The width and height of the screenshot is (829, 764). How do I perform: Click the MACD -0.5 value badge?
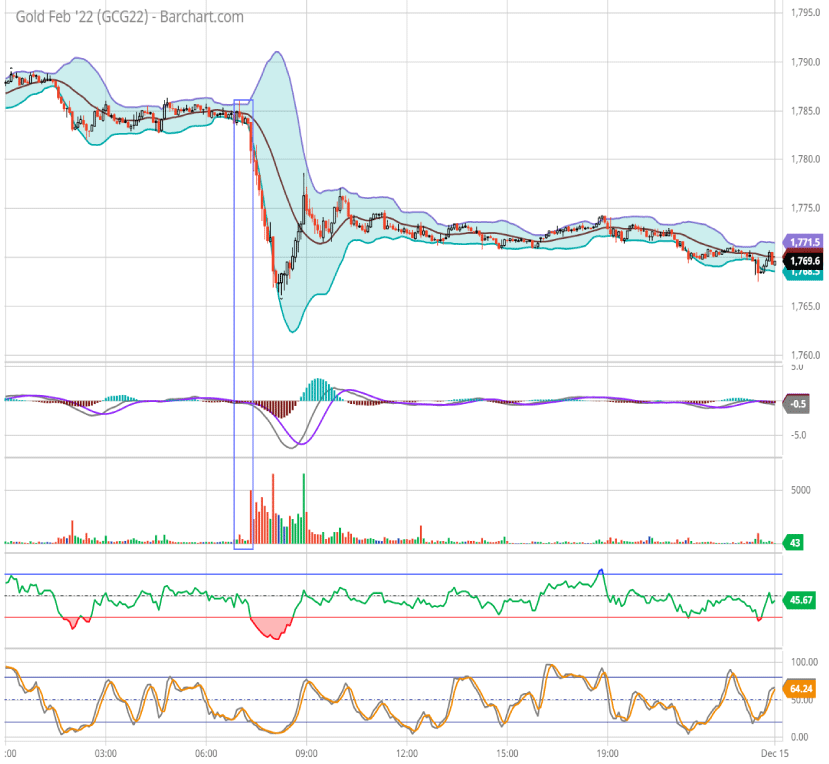coord(799,404)
